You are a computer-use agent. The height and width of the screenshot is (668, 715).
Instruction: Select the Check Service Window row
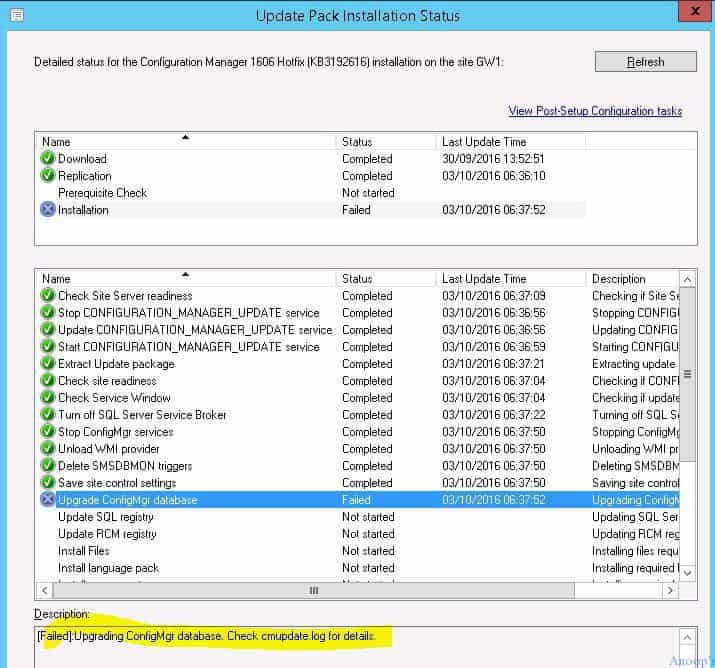click(x=359, y=397)
